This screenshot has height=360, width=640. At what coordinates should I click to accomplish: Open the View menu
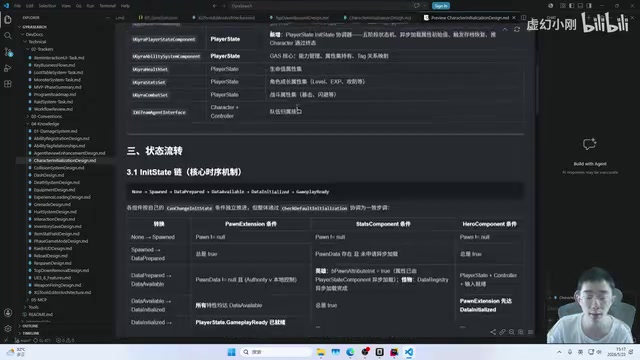point(66,6)
